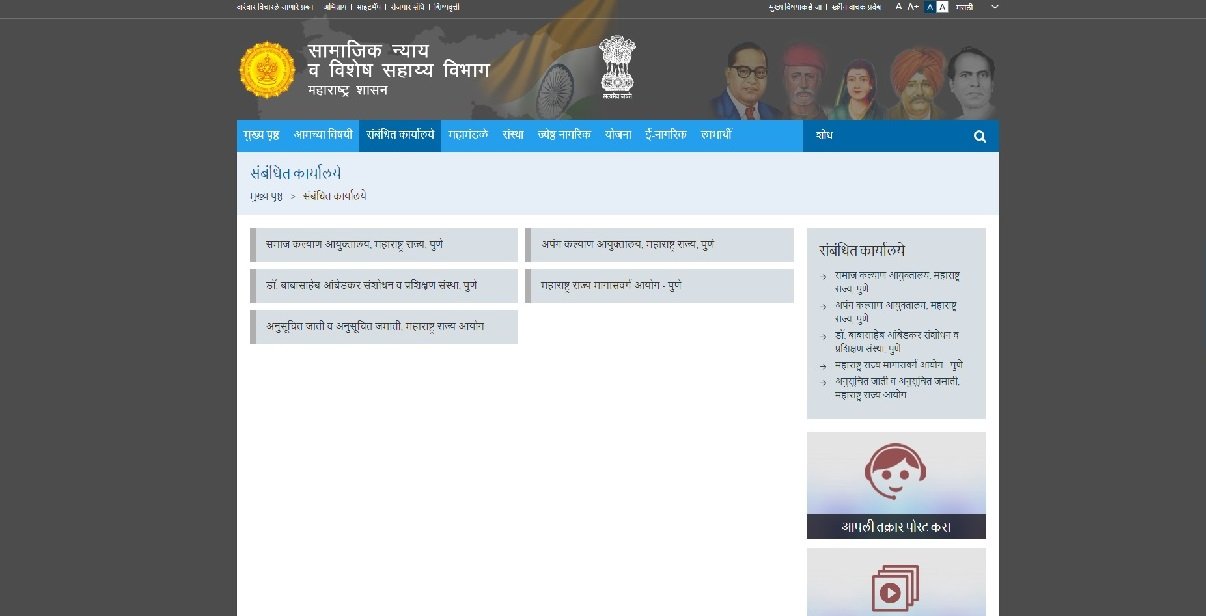The height and width of the screenshot is (616, 1206).
Task: Click into the शोध search field
Action: [885, 136]
